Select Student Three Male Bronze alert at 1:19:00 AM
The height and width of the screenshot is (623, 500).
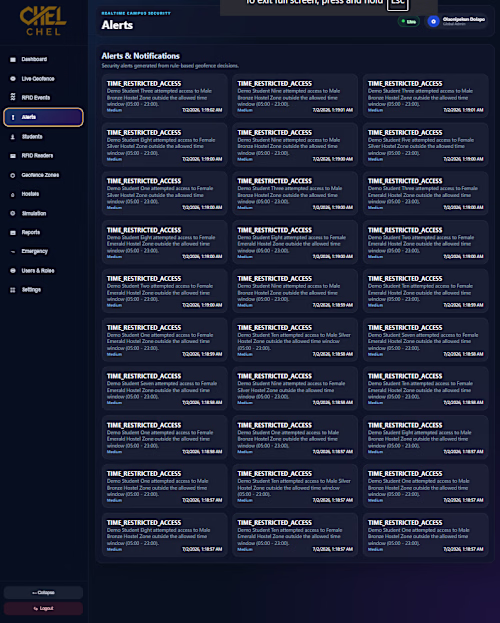(x=295, y=193)
